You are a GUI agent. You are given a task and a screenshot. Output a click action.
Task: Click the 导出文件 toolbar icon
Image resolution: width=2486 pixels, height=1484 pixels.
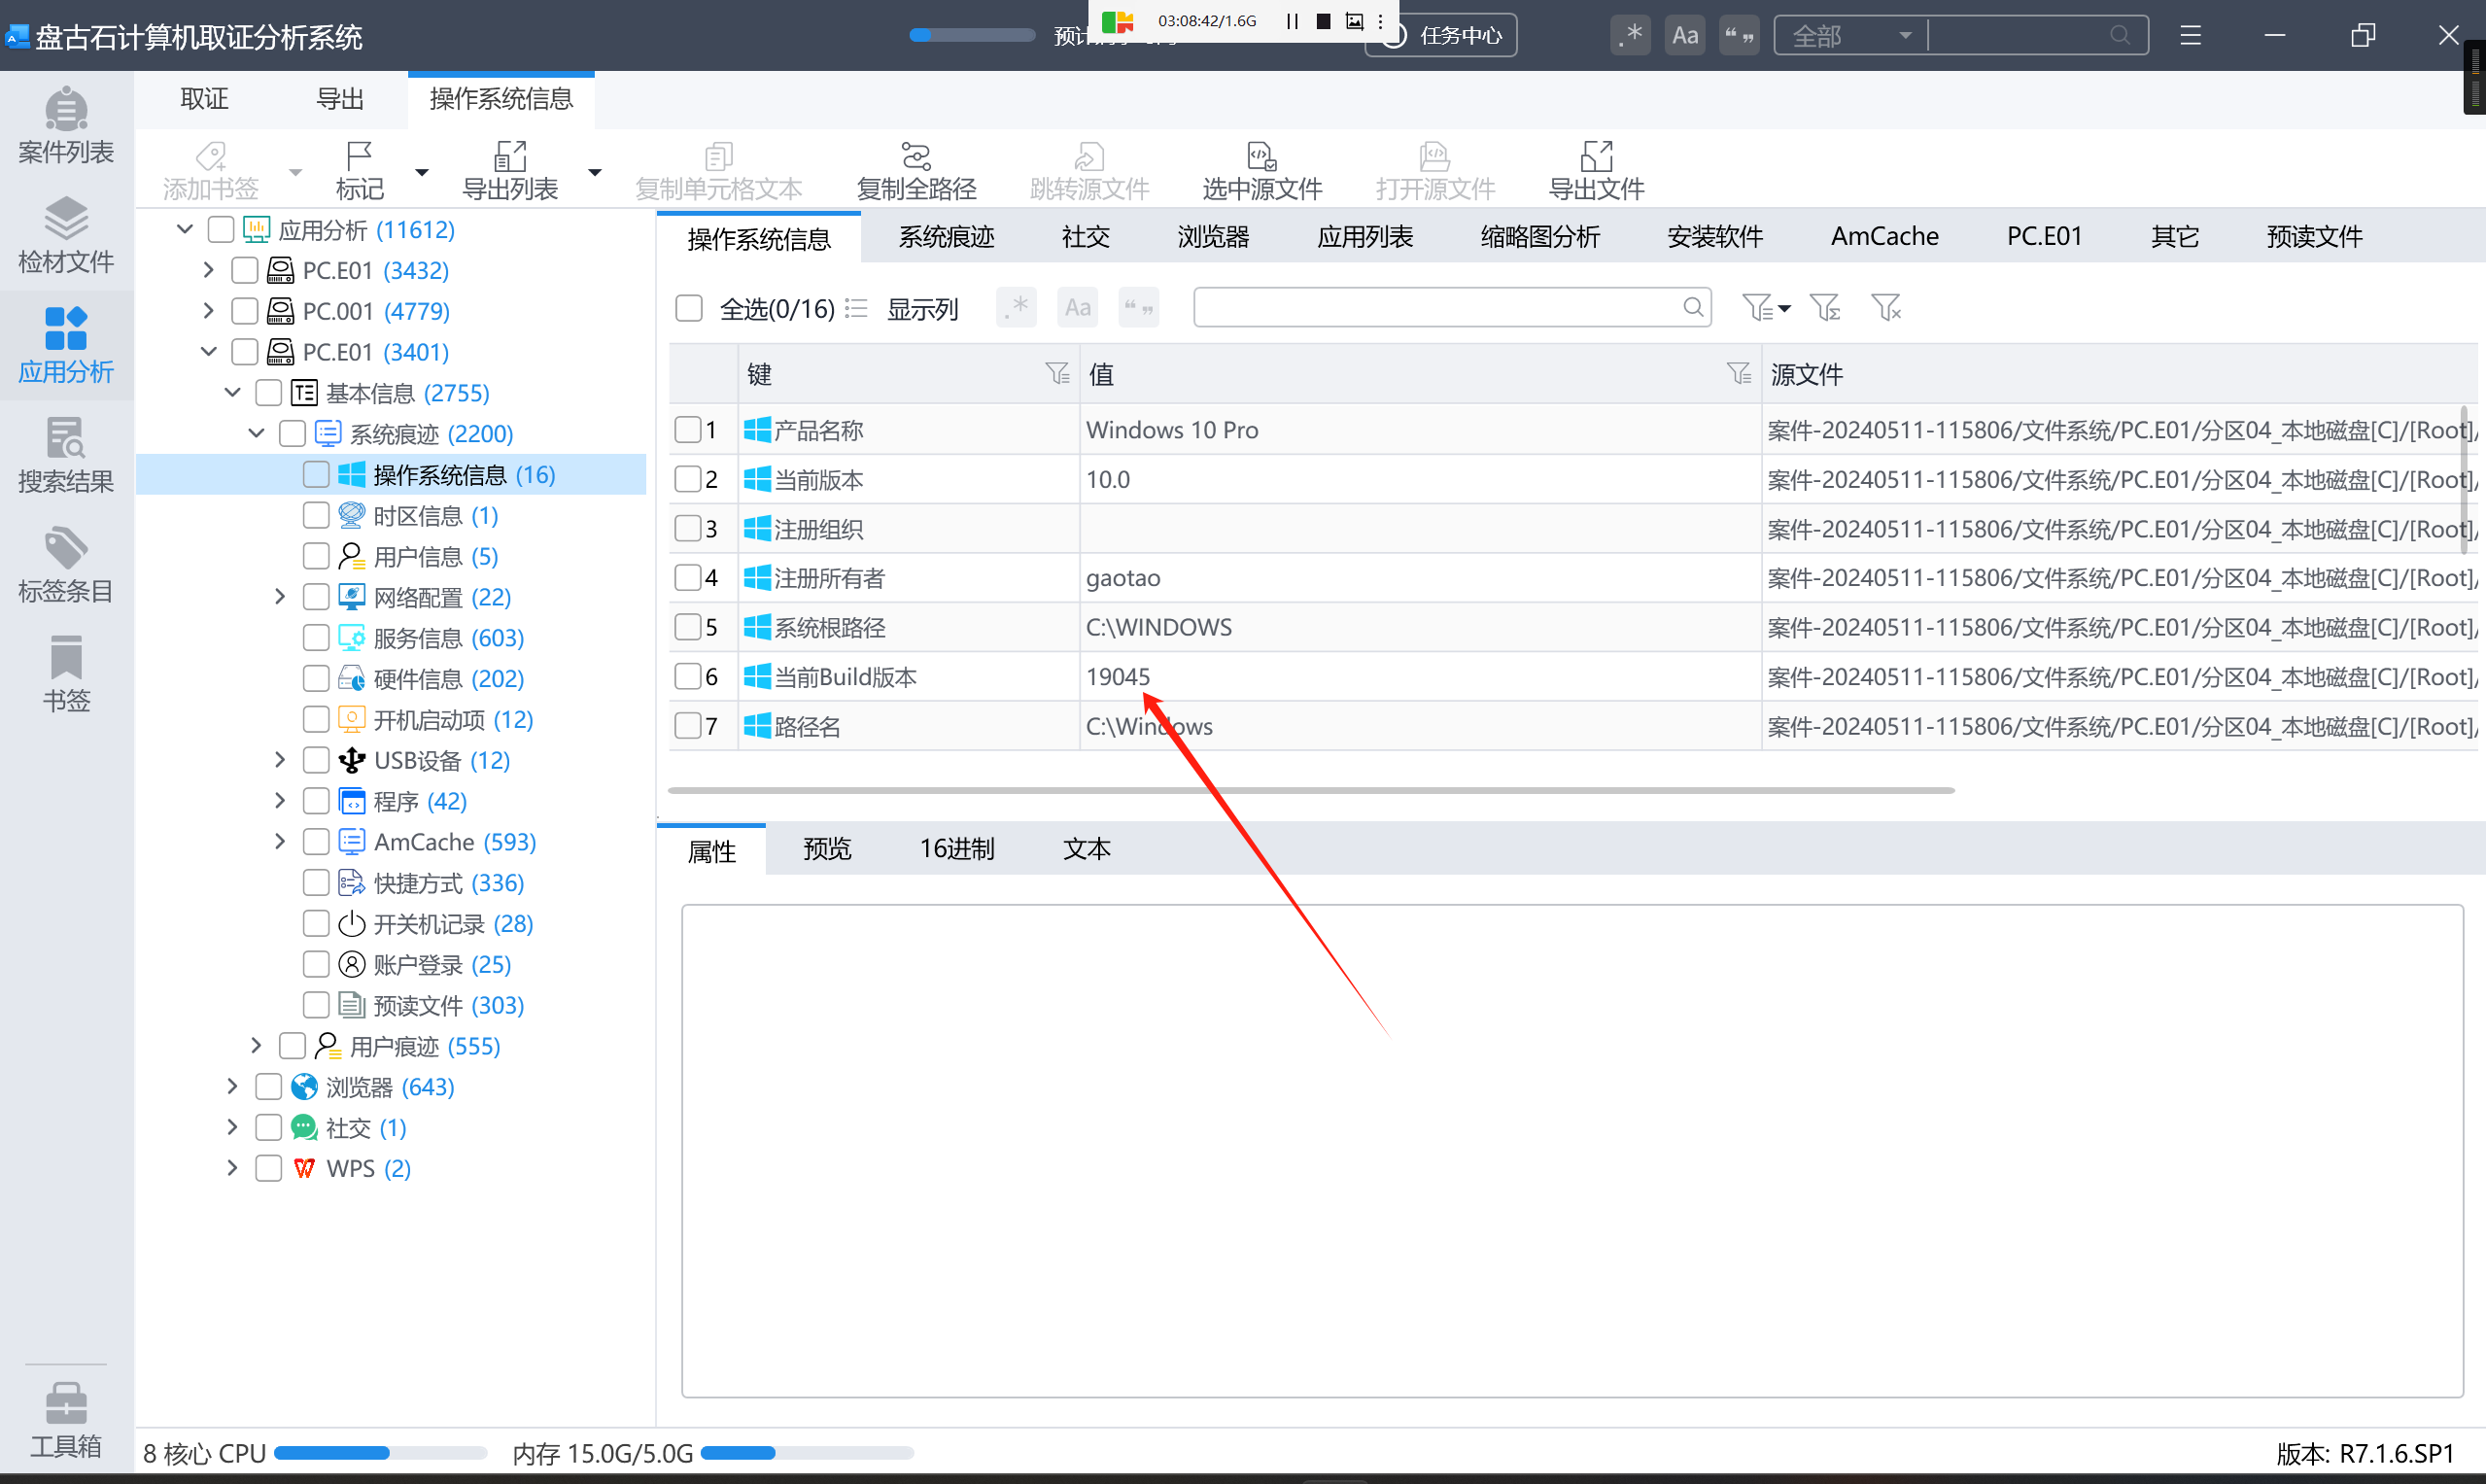[1595, 170]
